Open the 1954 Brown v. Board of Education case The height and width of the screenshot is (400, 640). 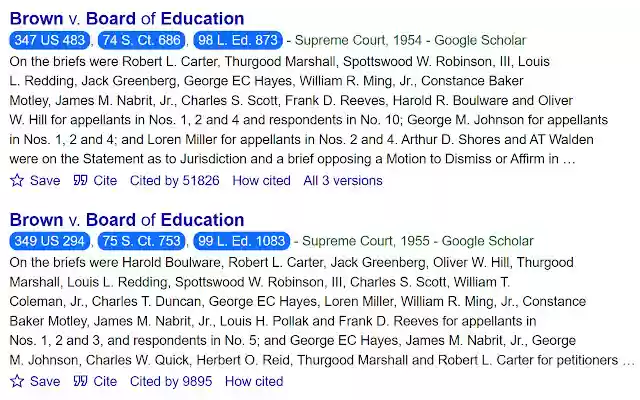[x=127, y=19]
